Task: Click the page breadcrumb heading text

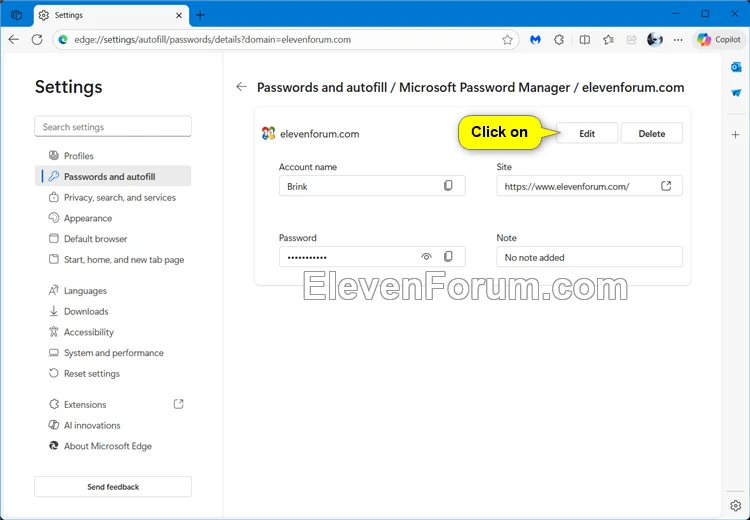Action: click(470, 87)
